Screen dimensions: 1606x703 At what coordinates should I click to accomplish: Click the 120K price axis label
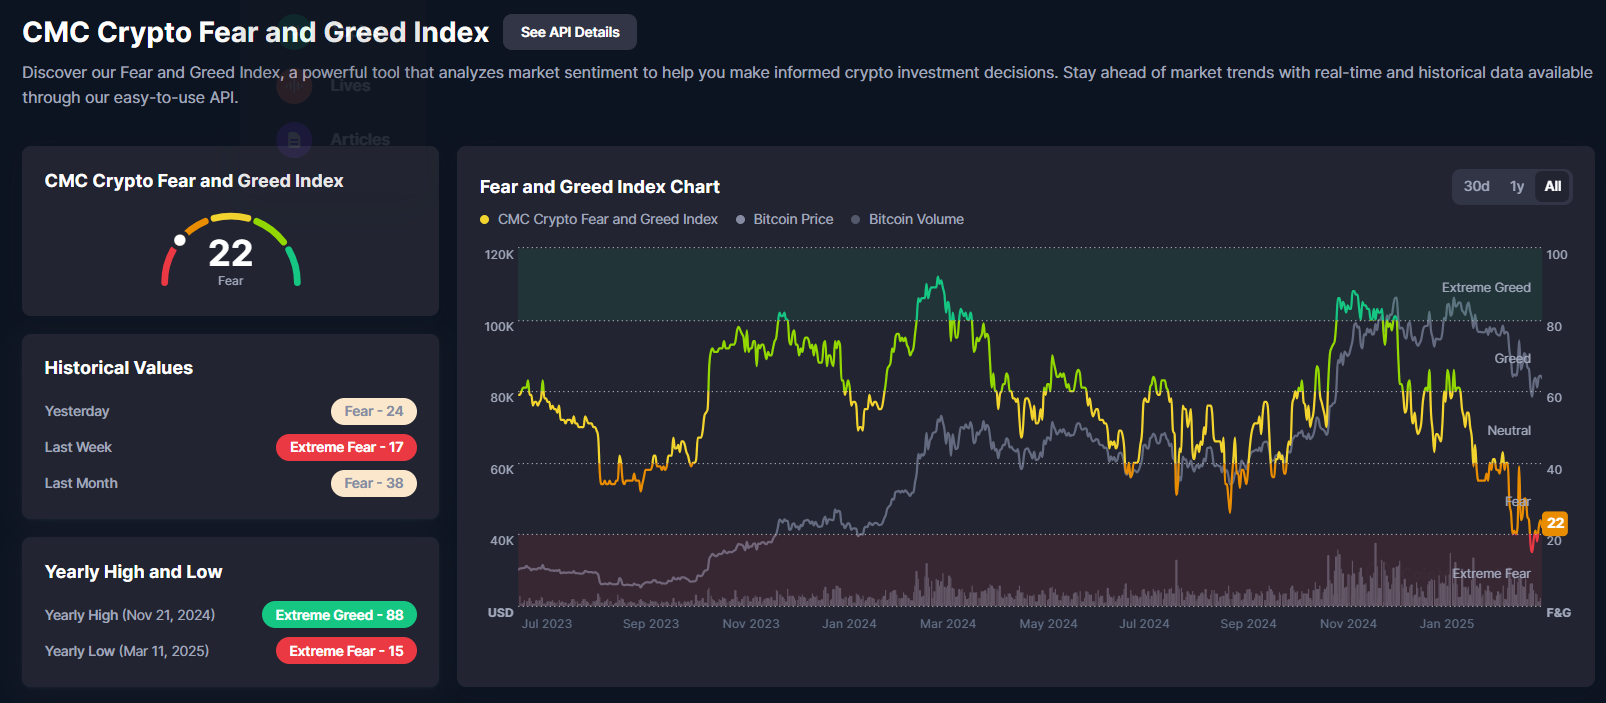(499, 255)
